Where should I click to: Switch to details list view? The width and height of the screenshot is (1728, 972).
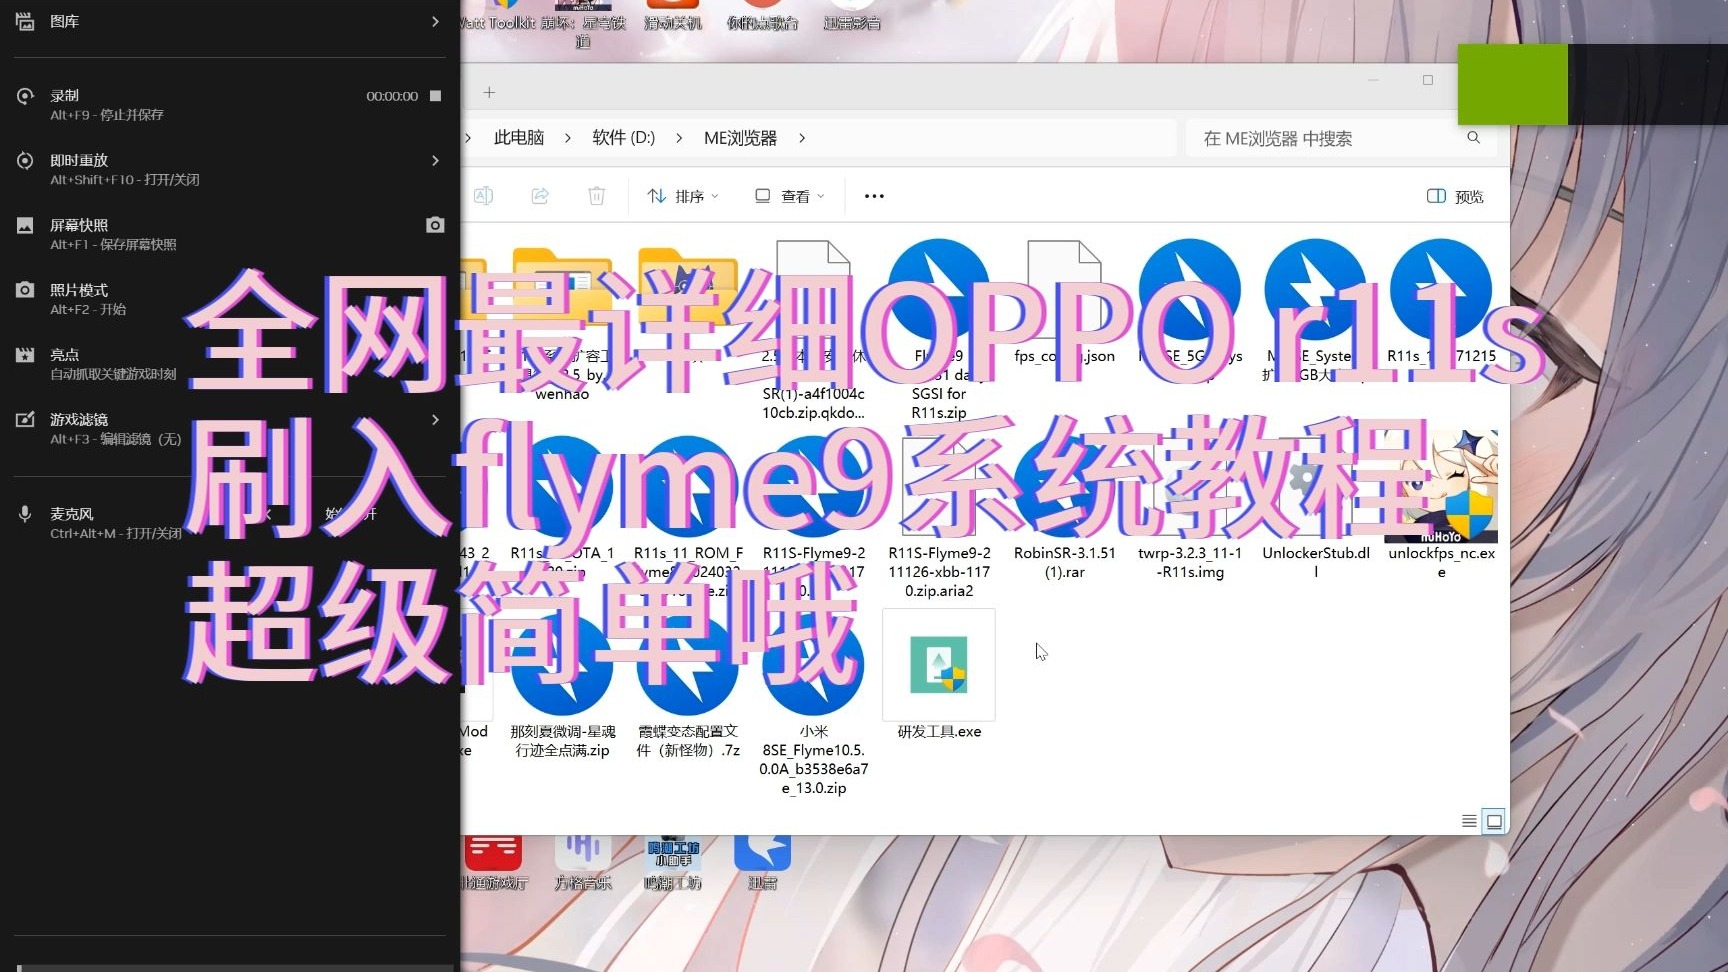point(1469,821)
